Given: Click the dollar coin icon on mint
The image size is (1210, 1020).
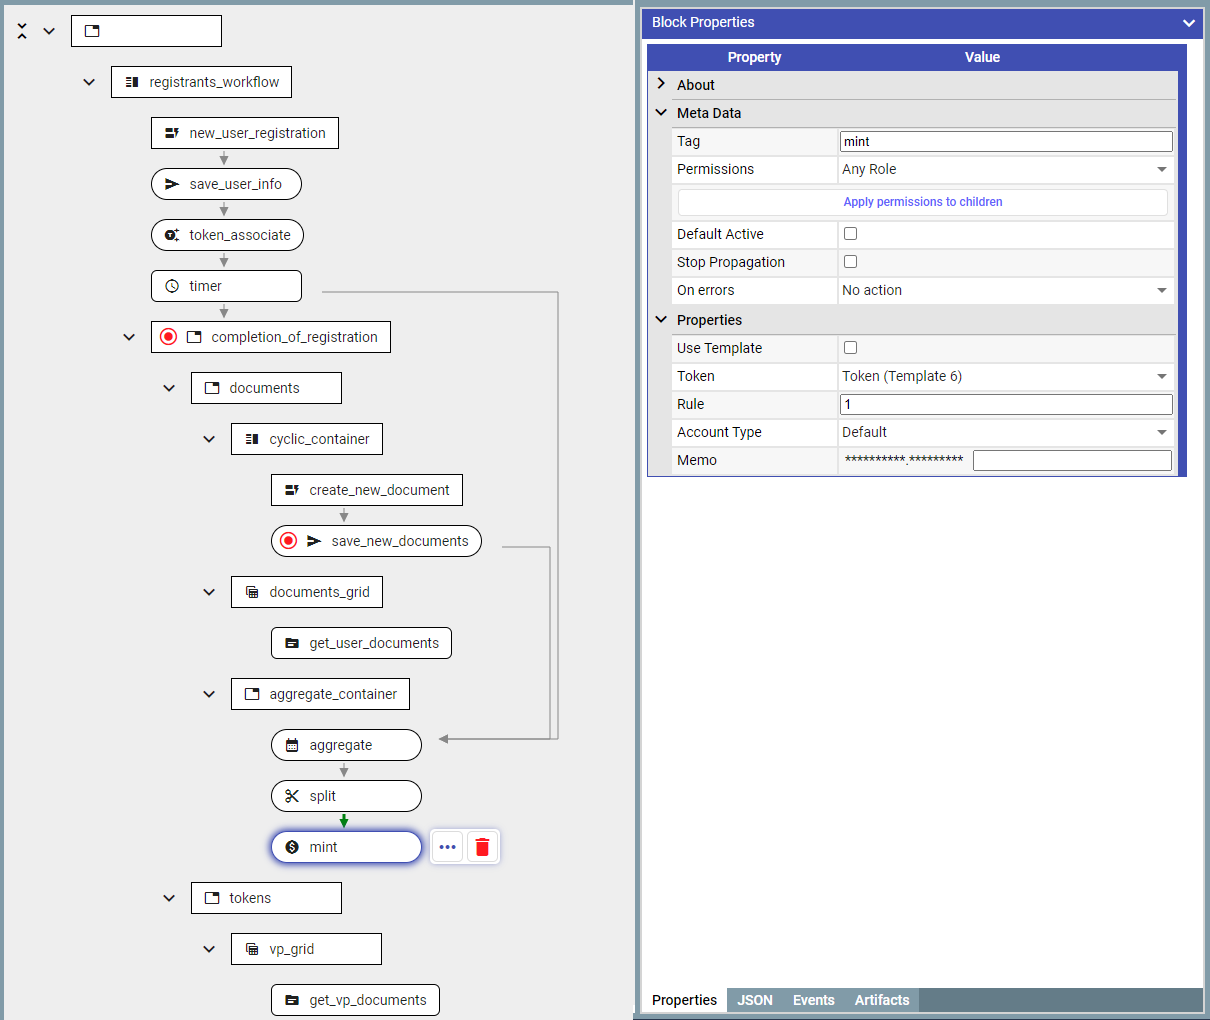Looking at the screenshot, I should coord(292,847).
